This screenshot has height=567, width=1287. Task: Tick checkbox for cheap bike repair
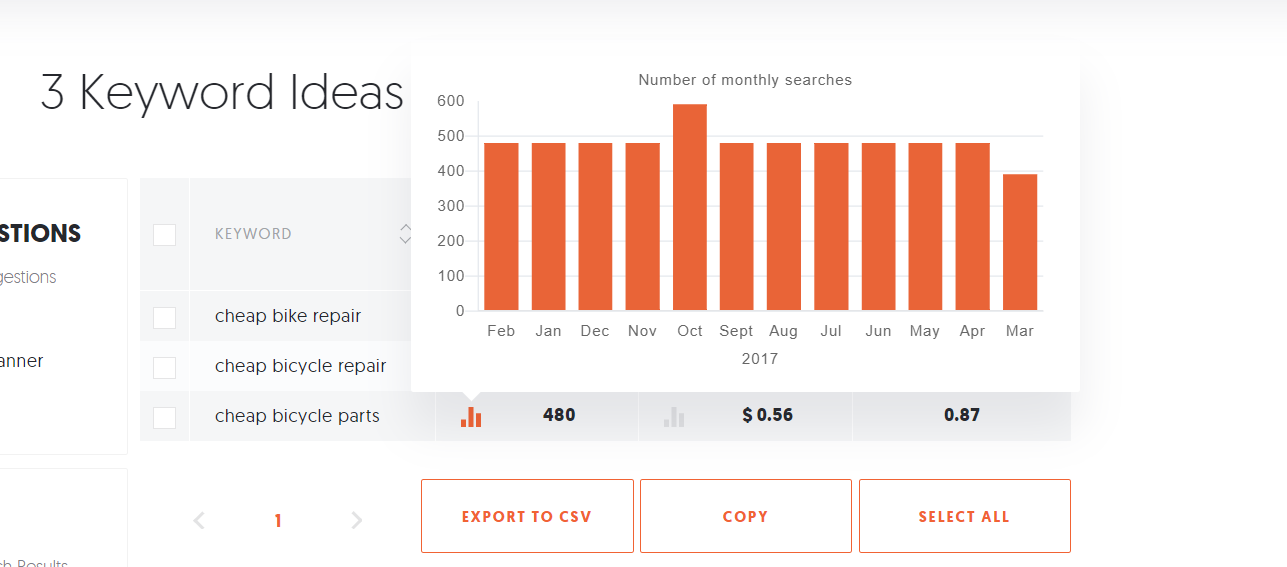164,317
